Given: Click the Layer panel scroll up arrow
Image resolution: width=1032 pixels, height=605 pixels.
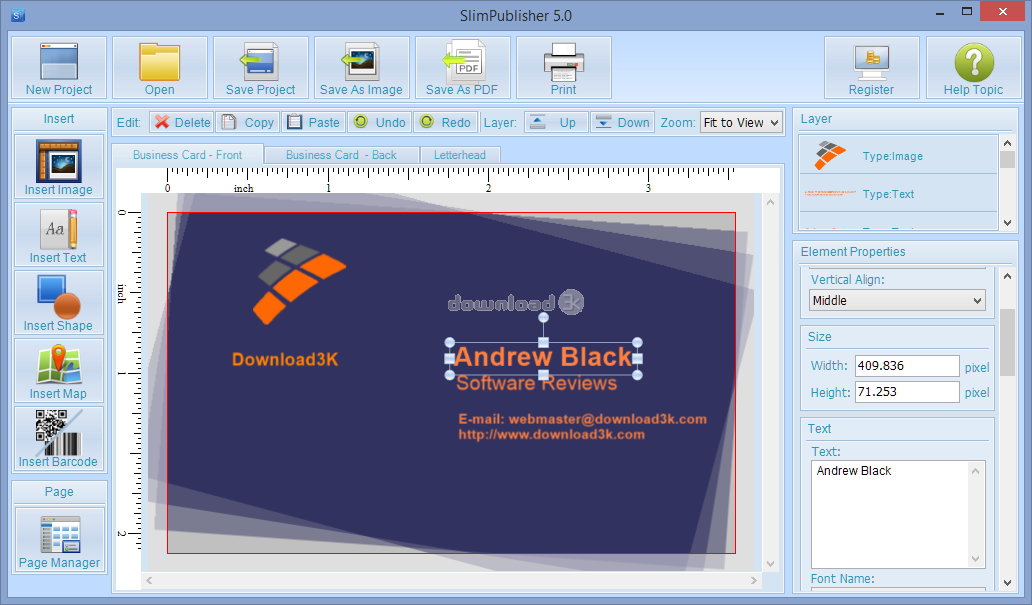Looking at the screenshot, I should (1007, 143).
